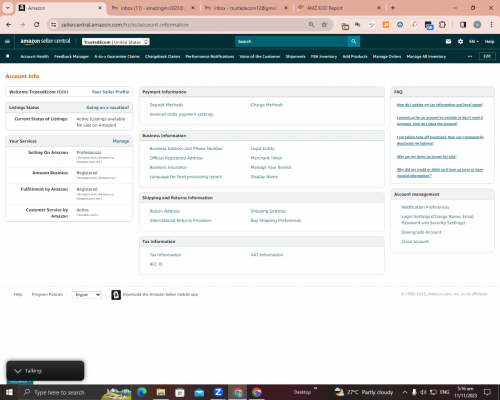The height and width of the screenshot is (400, 500).
Task: Show hidden system tray icons
Action: tap(405, 392)
